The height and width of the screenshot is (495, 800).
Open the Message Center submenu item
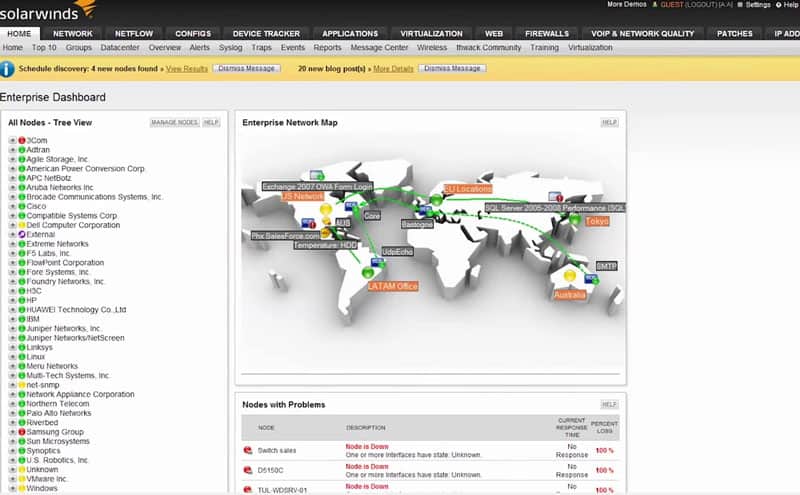(x=379, y=47)
